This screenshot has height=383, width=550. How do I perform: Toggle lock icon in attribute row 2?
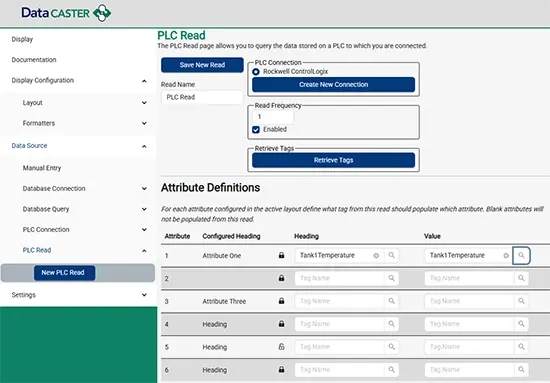281,278
